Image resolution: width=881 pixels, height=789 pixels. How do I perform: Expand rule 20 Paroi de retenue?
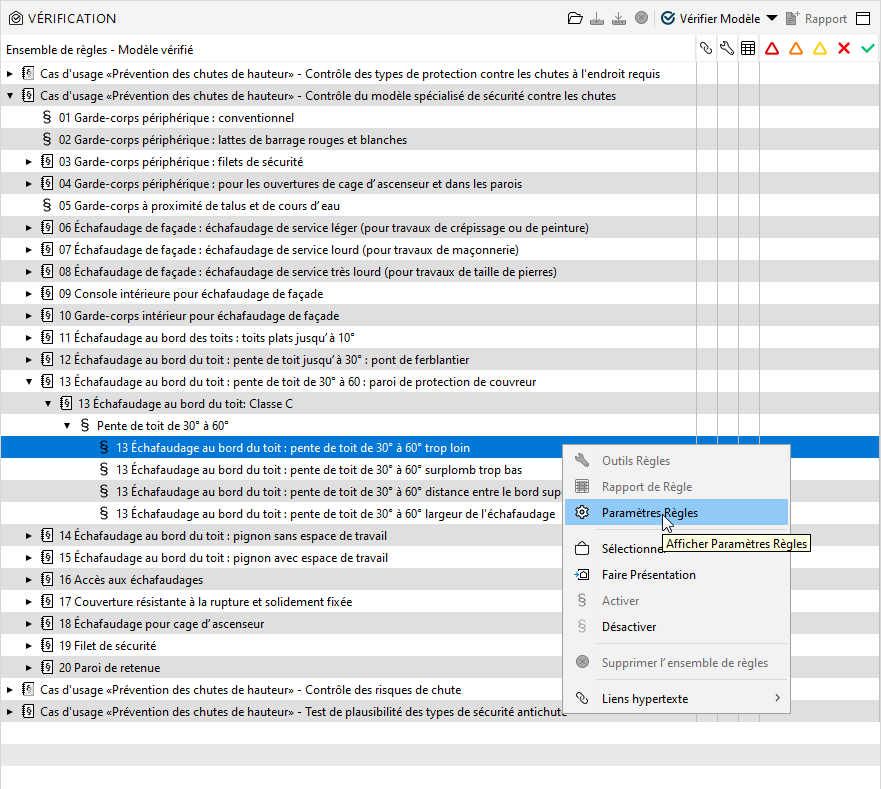click(x=29, y=668)
